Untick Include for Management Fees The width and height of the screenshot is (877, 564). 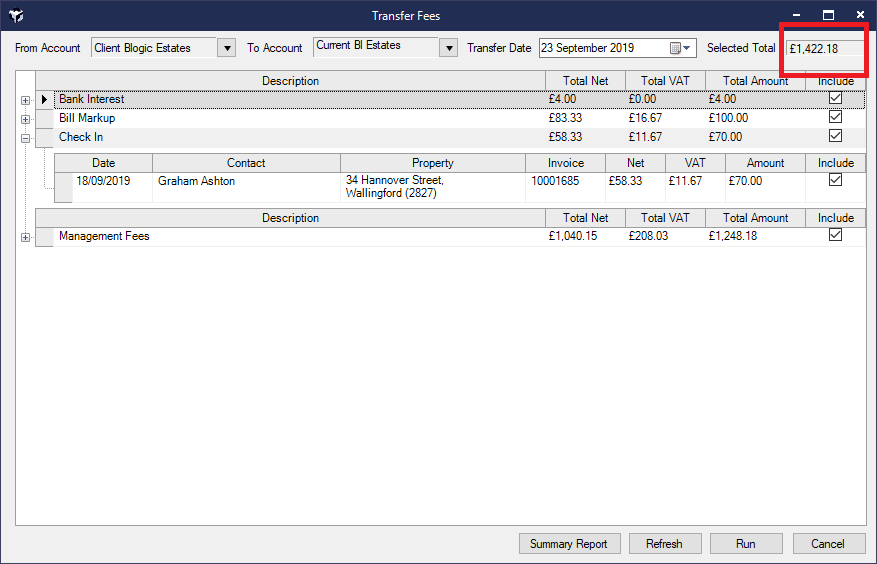(x=835, y=235)
